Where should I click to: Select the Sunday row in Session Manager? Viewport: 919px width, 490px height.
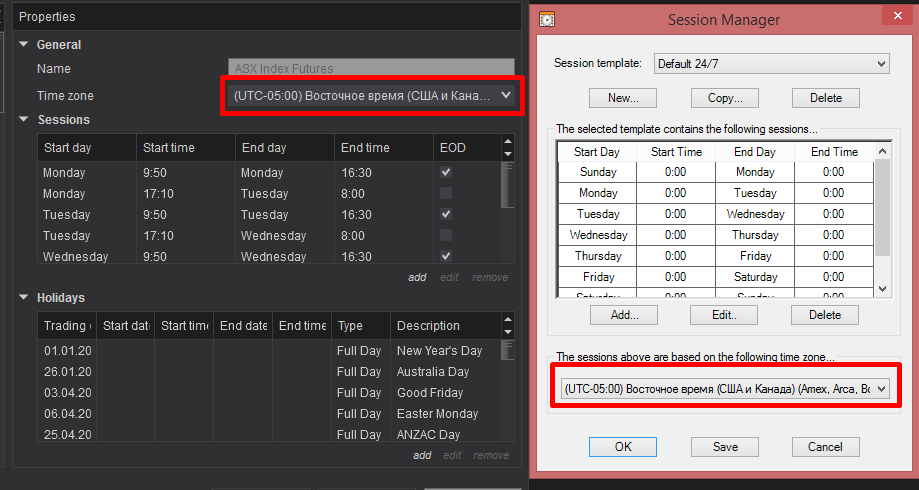click(716, 172)
